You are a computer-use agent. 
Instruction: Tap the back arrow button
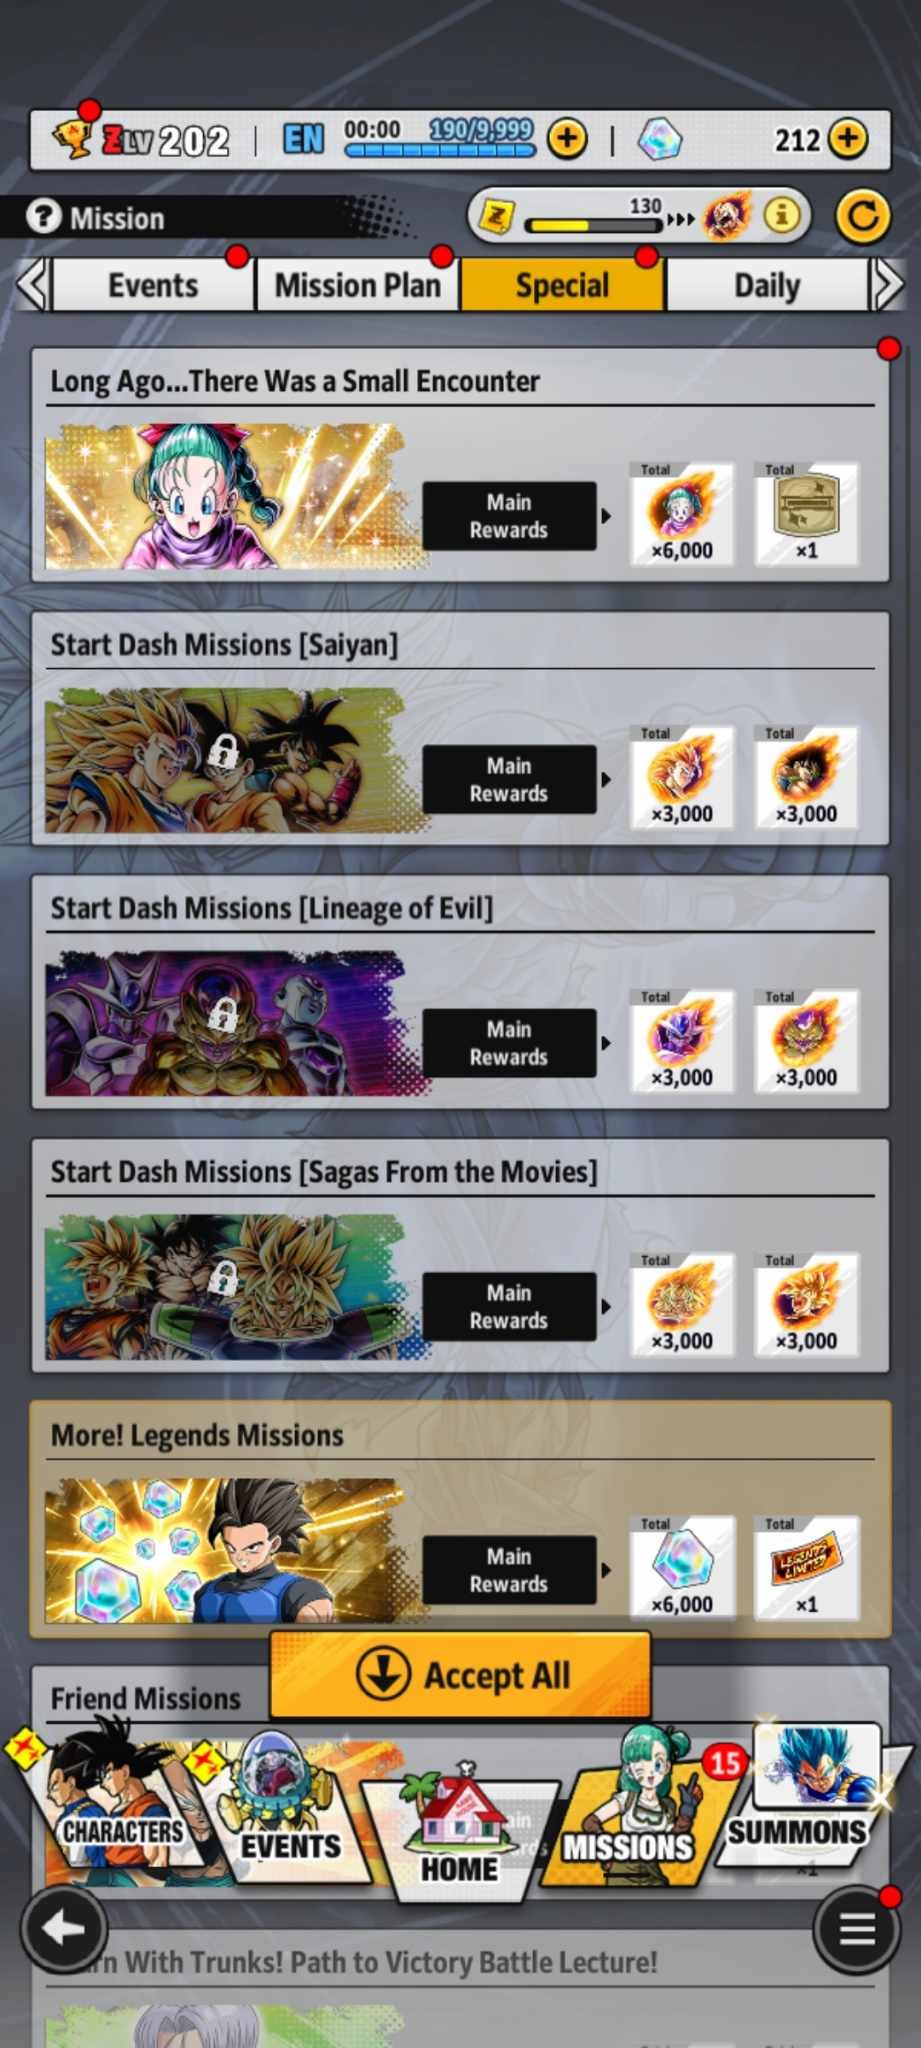(x=64, y=1928)
